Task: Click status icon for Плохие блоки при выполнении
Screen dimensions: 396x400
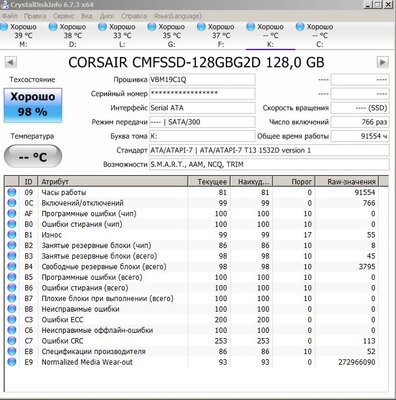Action: [x=12, y=298]
